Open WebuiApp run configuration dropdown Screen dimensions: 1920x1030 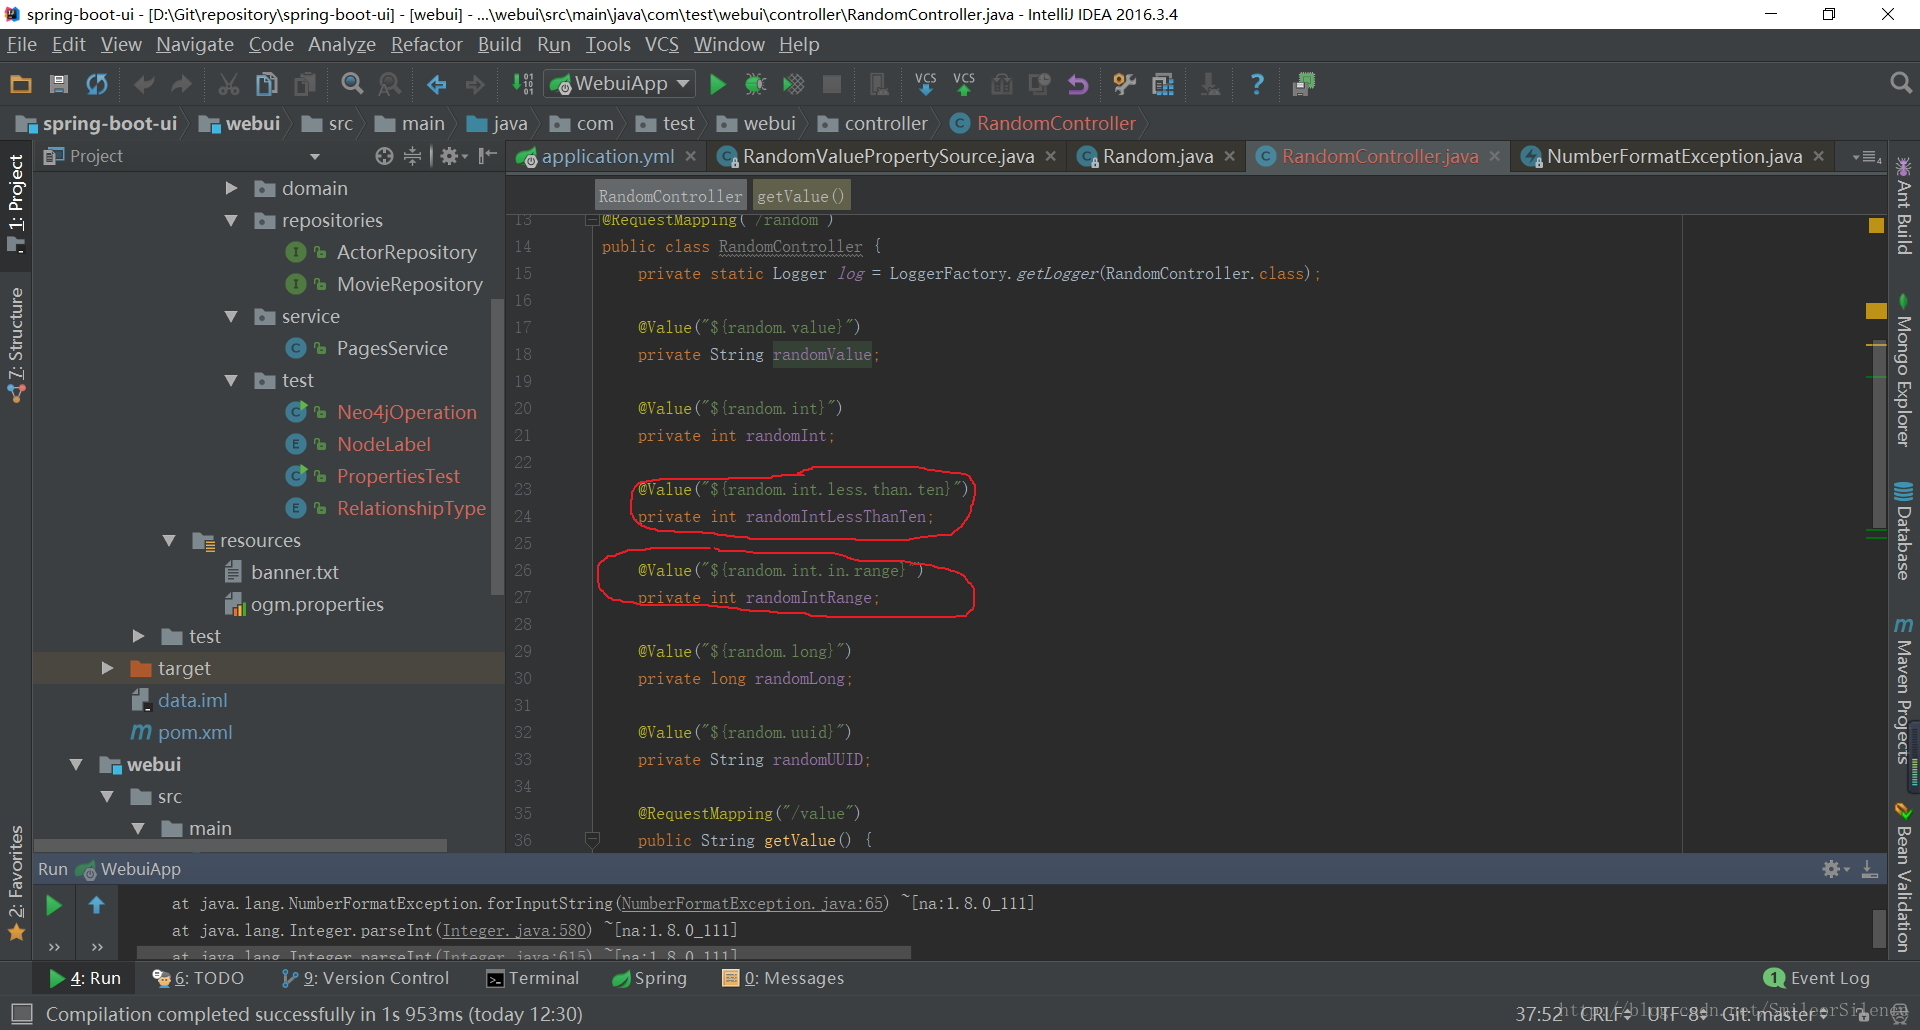tap(620, 84)
